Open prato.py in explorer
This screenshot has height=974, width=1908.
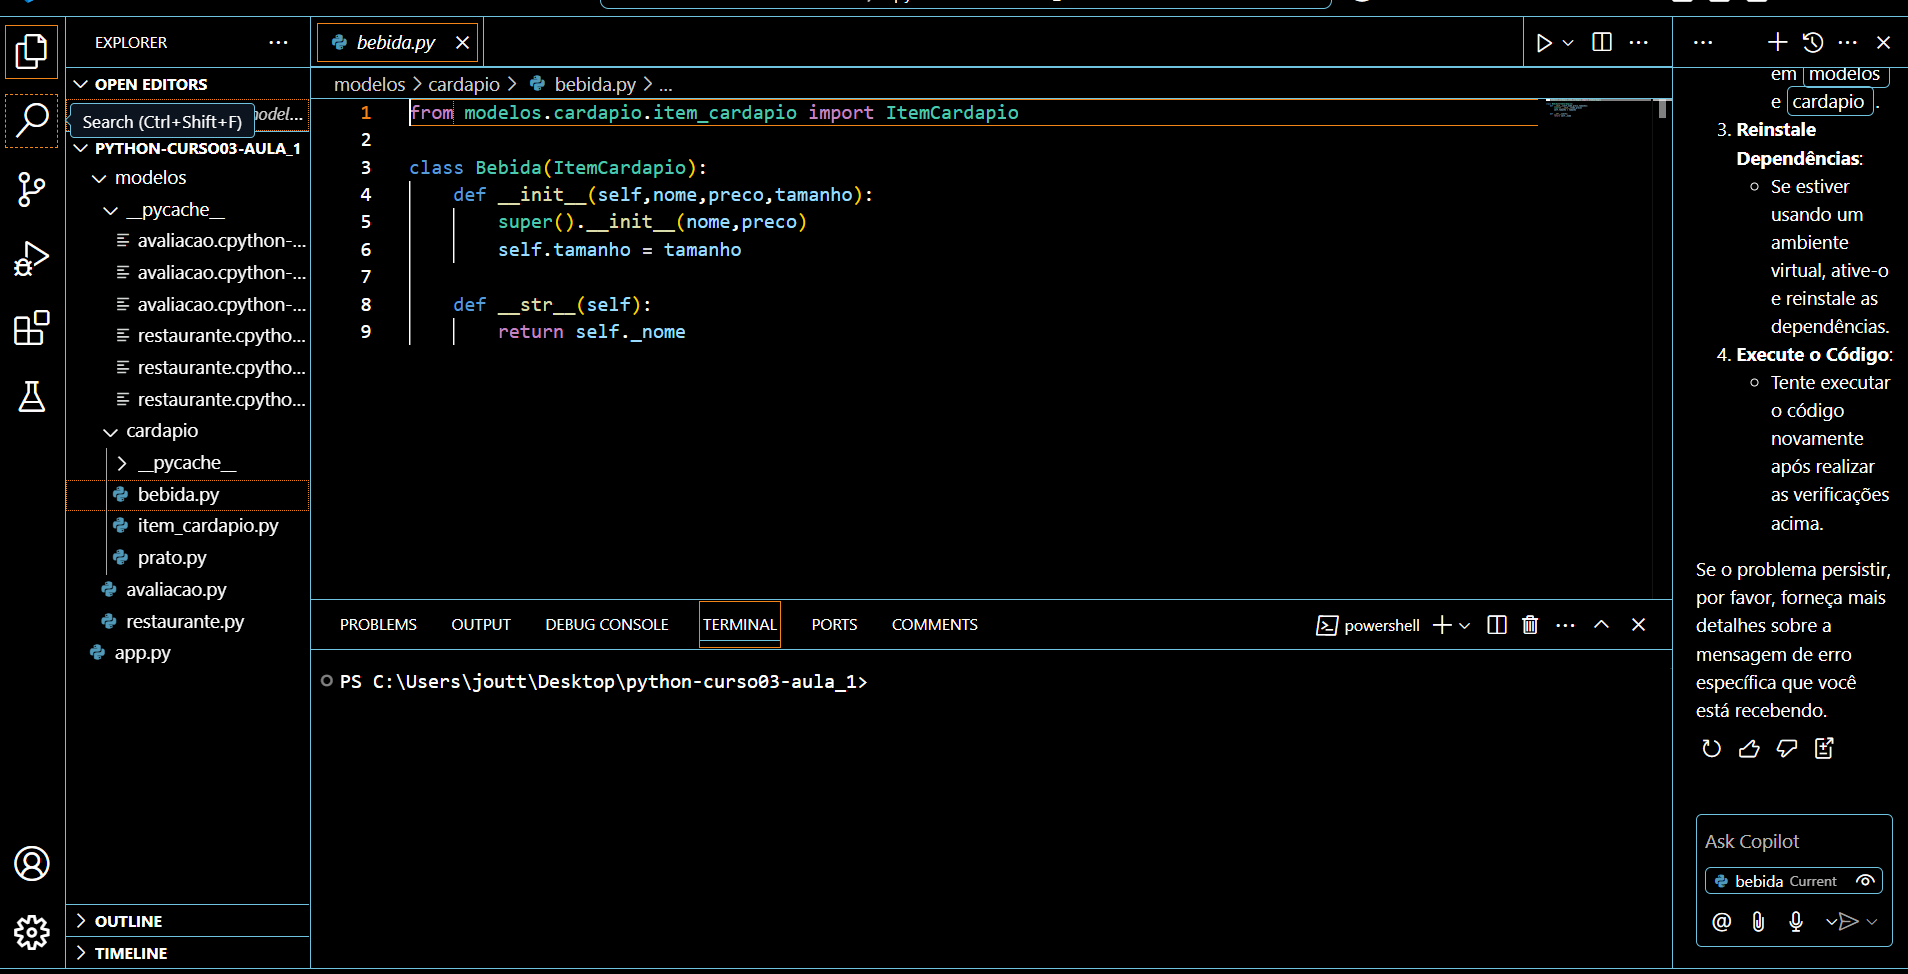click(188, 558)
